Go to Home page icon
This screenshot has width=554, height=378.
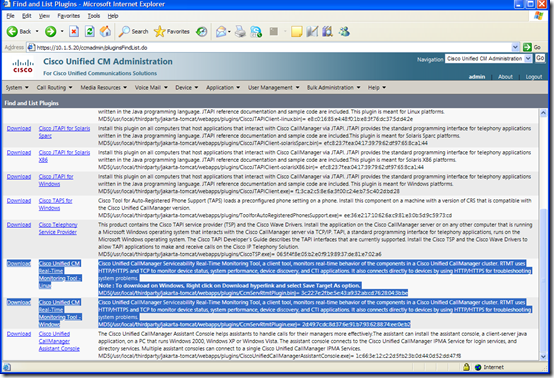pyautogui.click(x=105, y=31)
